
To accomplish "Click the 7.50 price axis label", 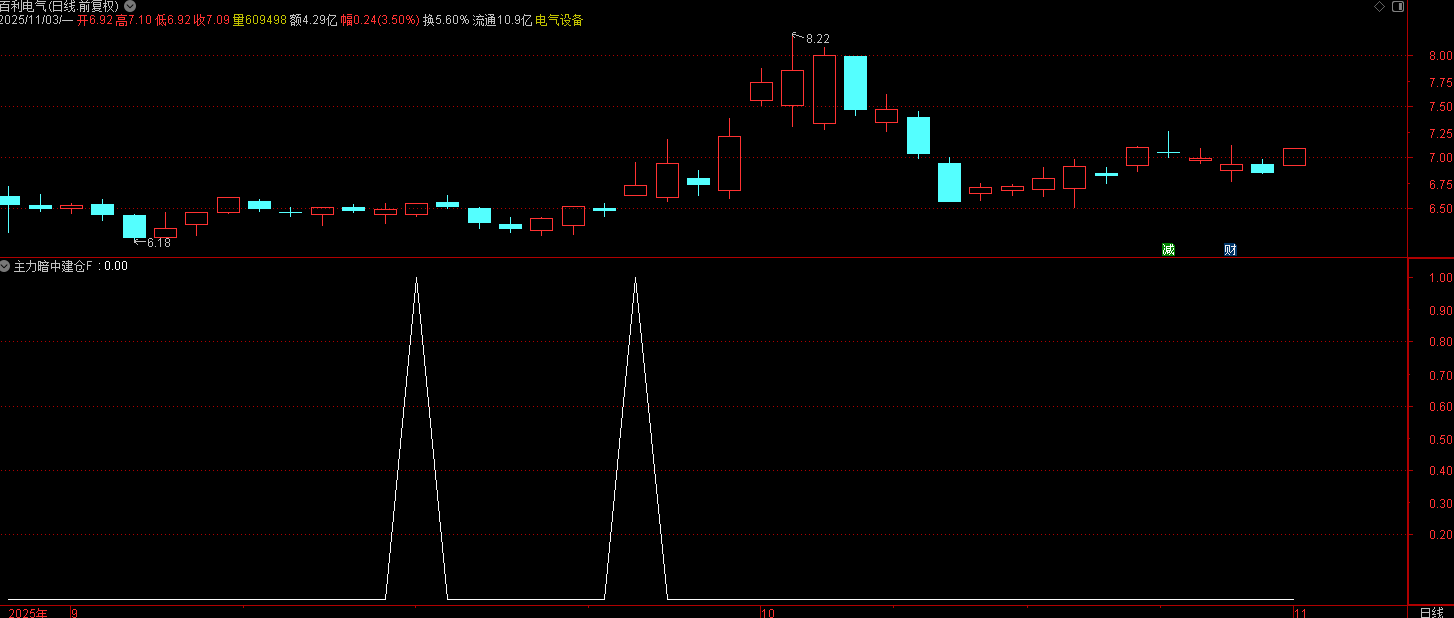I will pyautogui.click(x=1440, y=107).
